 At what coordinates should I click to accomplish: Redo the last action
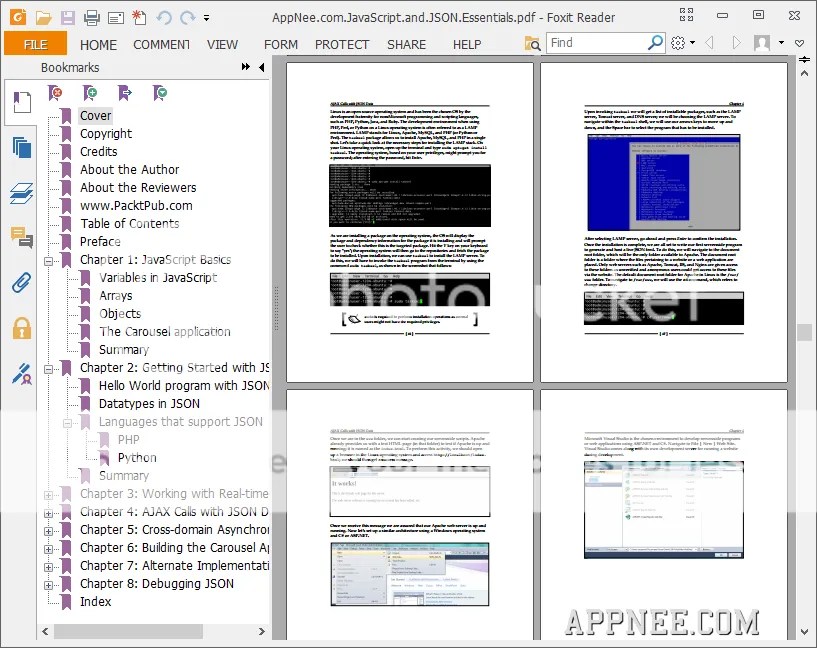coord(186,17)
